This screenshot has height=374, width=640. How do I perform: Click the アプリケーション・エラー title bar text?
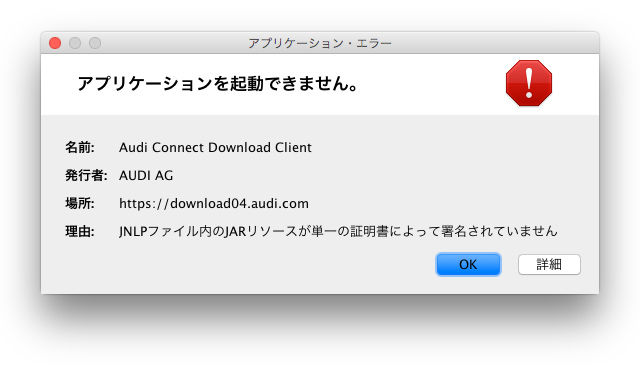point(320,43)
